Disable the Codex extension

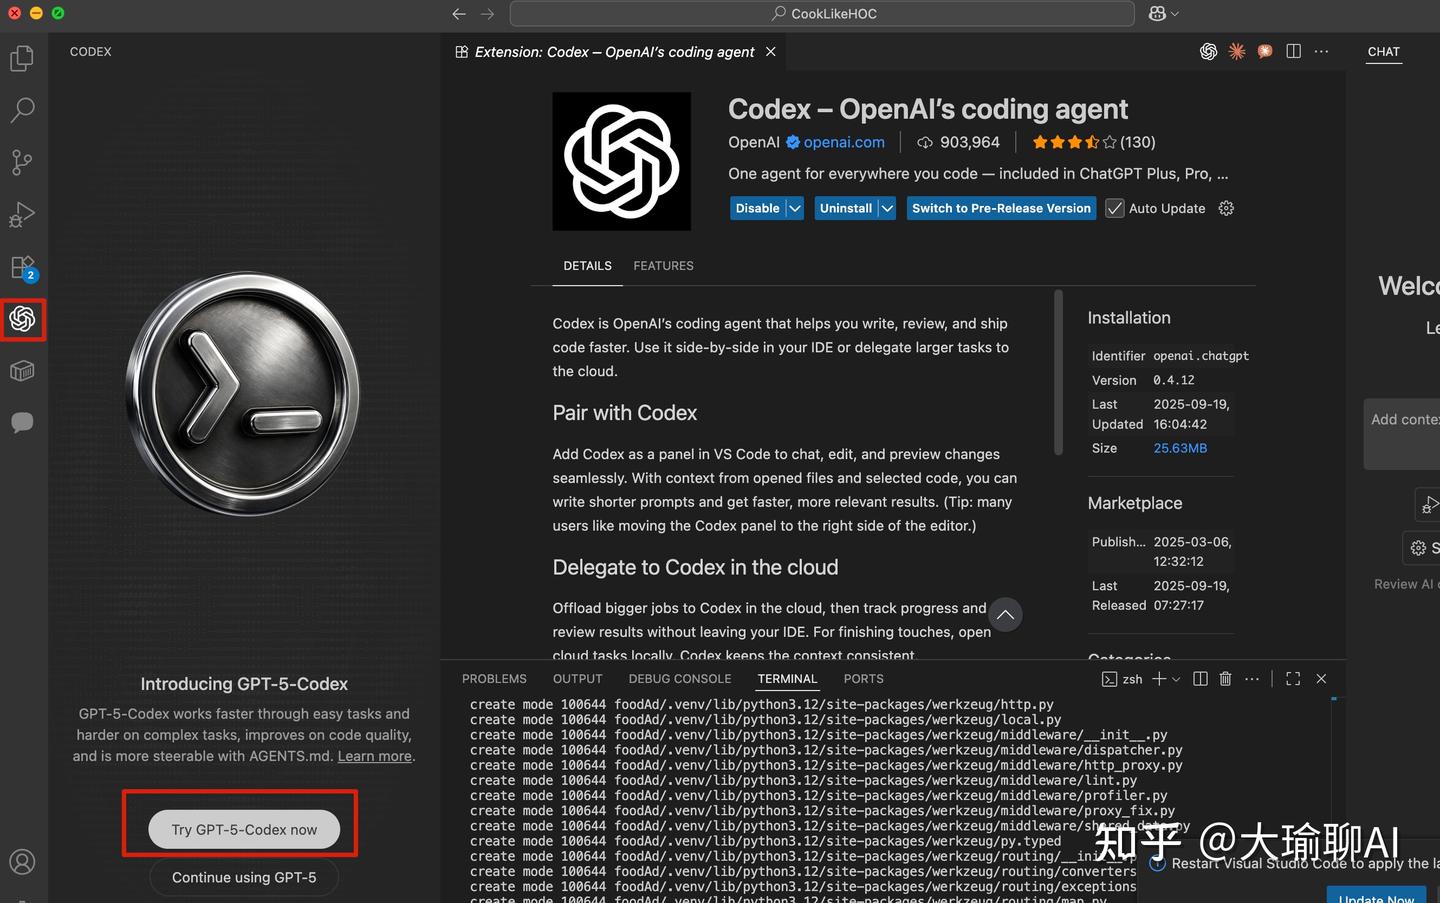757,208
